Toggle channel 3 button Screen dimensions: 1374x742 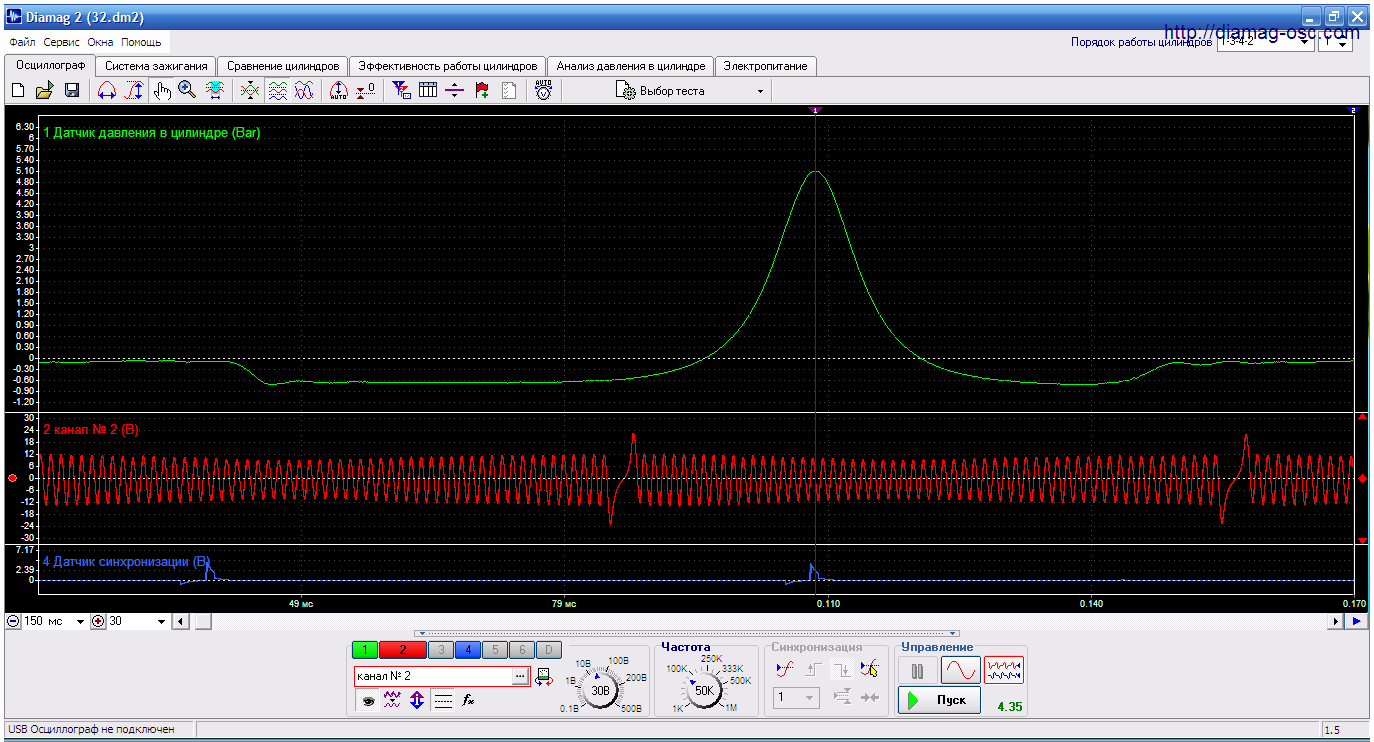(440, 650)
